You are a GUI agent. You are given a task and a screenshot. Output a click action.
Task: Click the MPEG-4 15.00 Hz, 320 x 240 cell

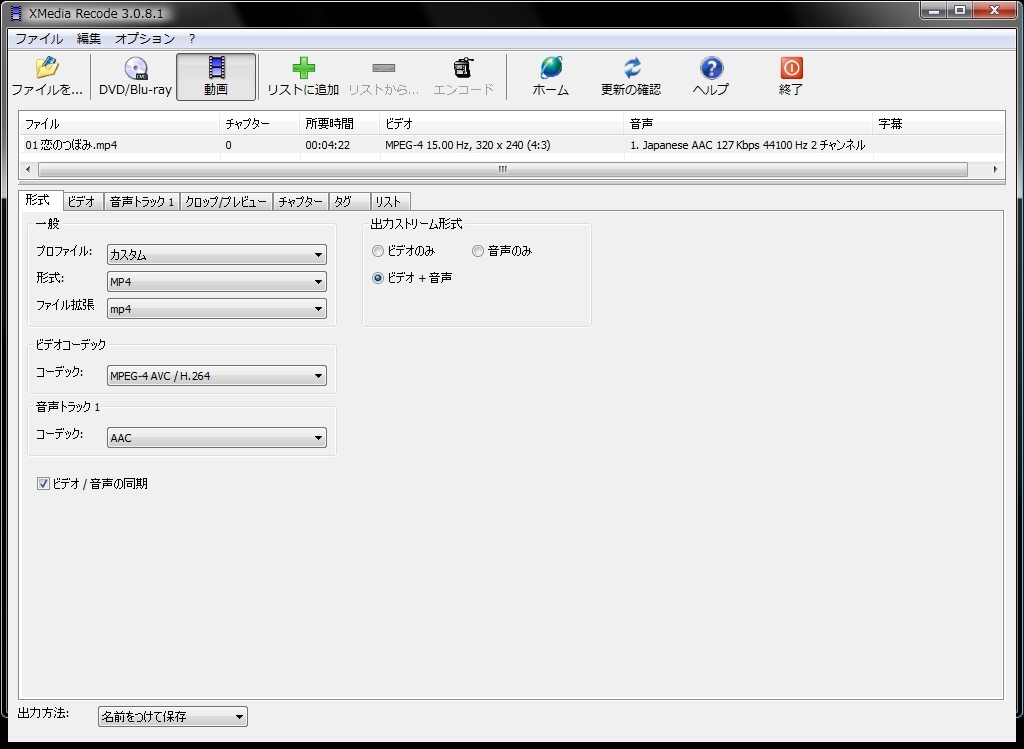click(468, 145)
